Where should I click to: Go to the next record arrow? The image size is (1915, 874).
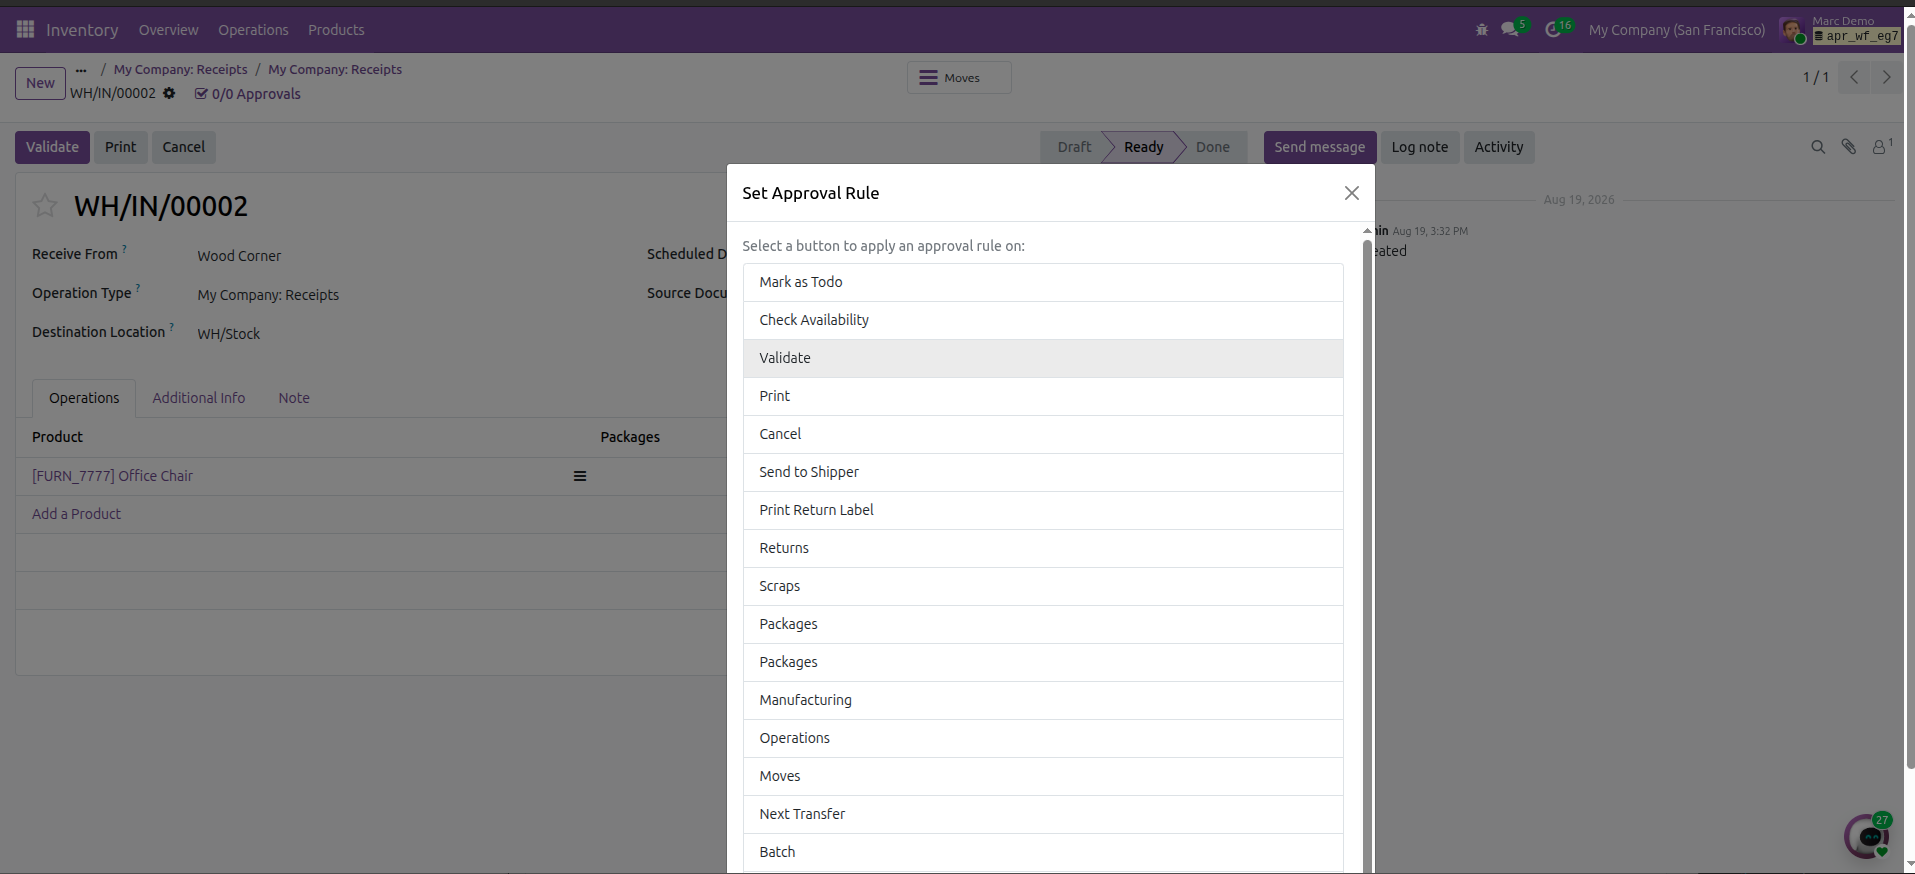coord(1886,77)
